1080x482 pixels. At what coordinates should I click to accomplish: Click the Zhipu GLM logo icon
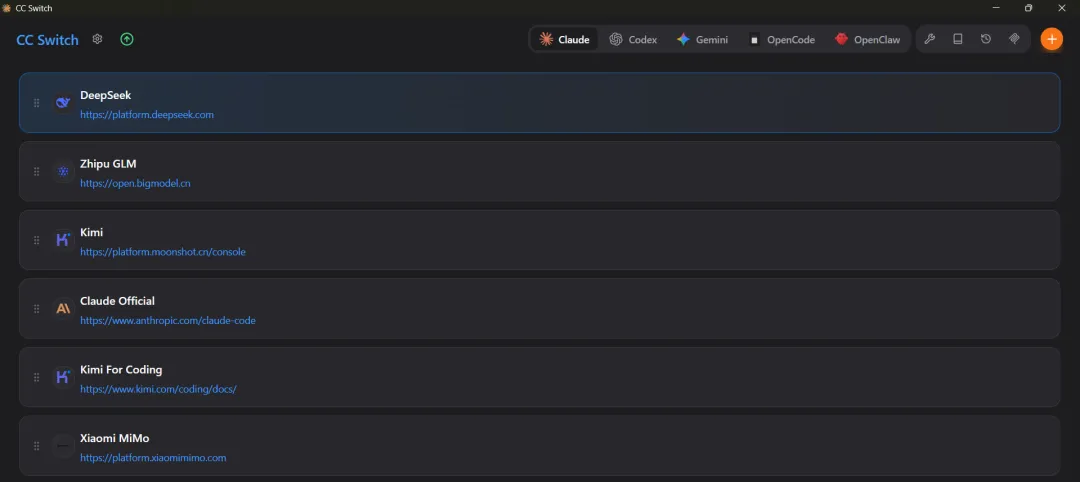[63, 171]
